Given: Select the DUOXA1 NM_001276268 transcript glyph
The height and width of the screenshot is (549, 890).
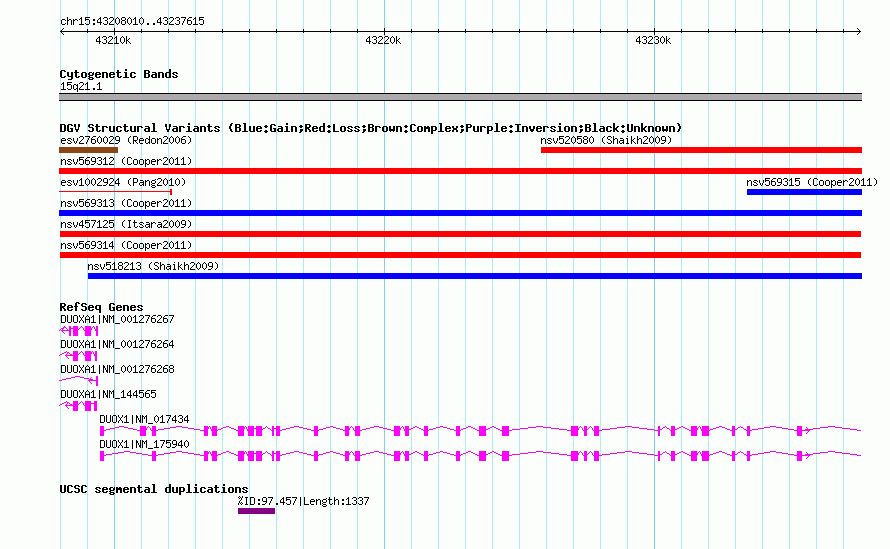Looking at the screenshot, I should (79, 380).
